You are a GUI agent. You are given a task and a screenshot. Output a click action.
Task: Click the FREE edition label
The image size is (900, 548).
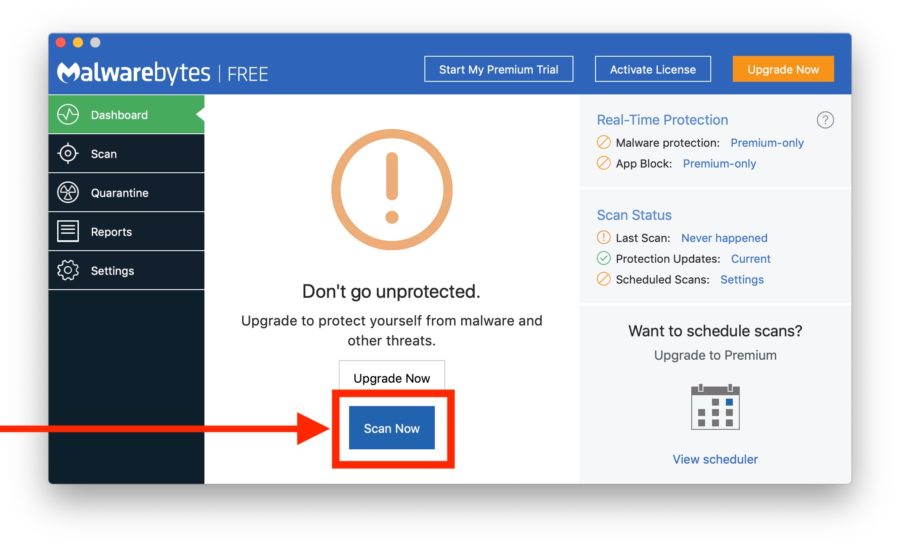(247, 74)
